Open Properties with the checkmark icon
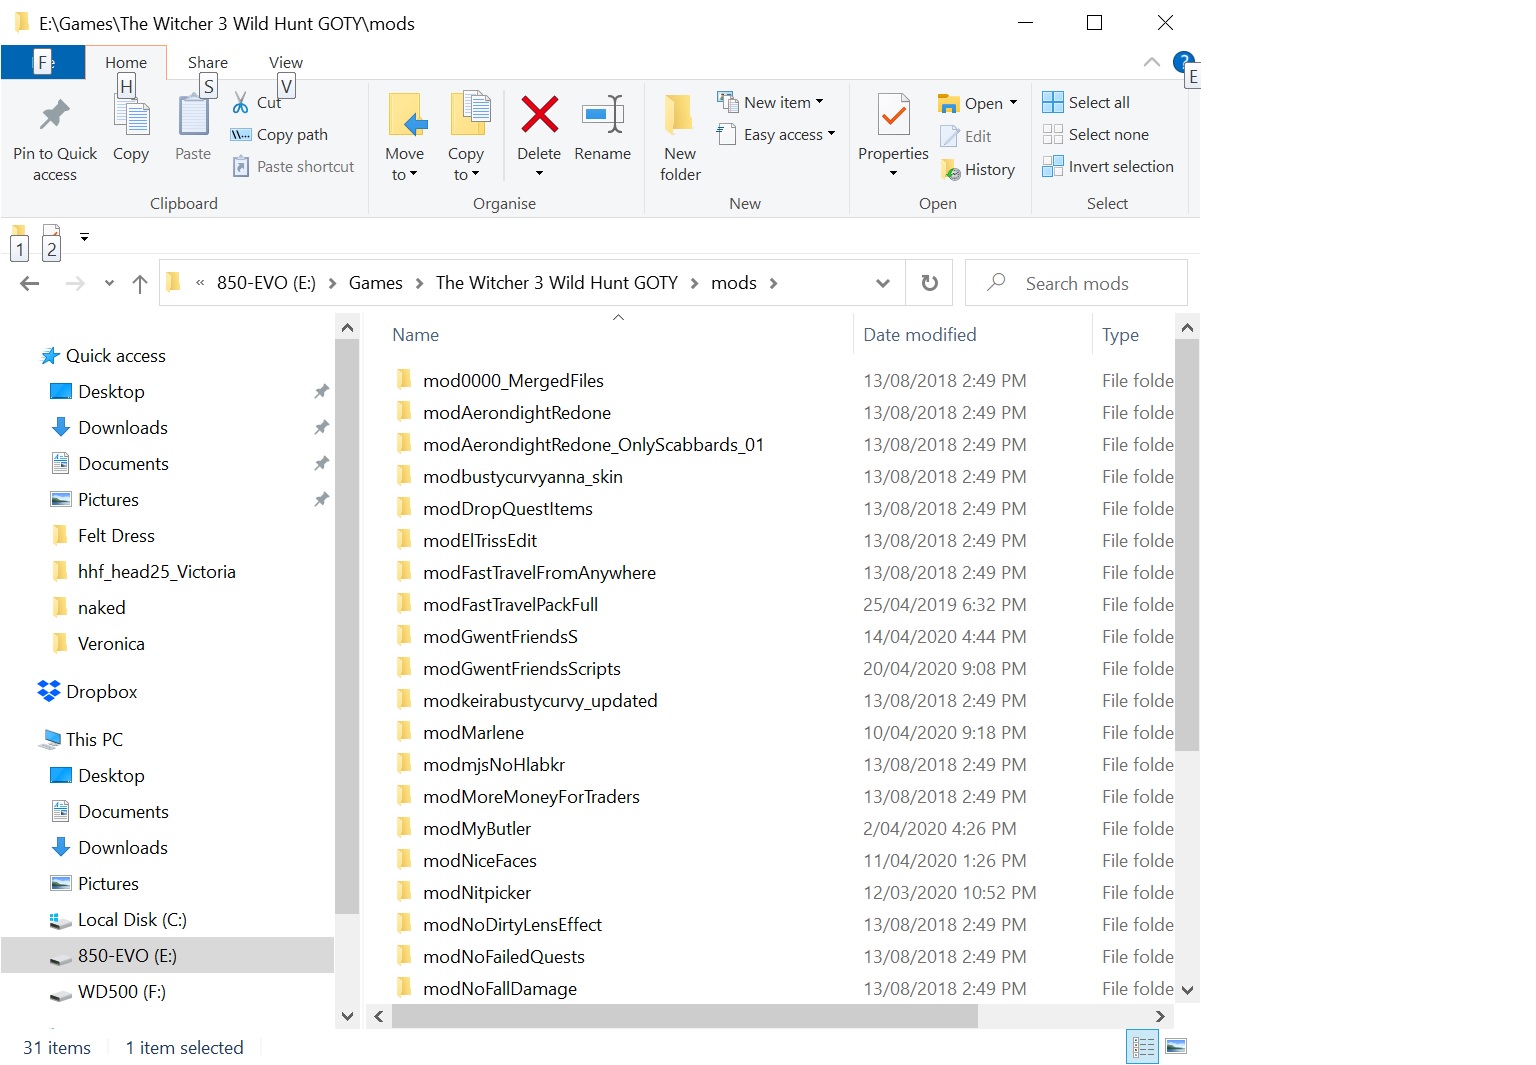This screenshot has height=1065, width=1536. (x=893, y=115)
